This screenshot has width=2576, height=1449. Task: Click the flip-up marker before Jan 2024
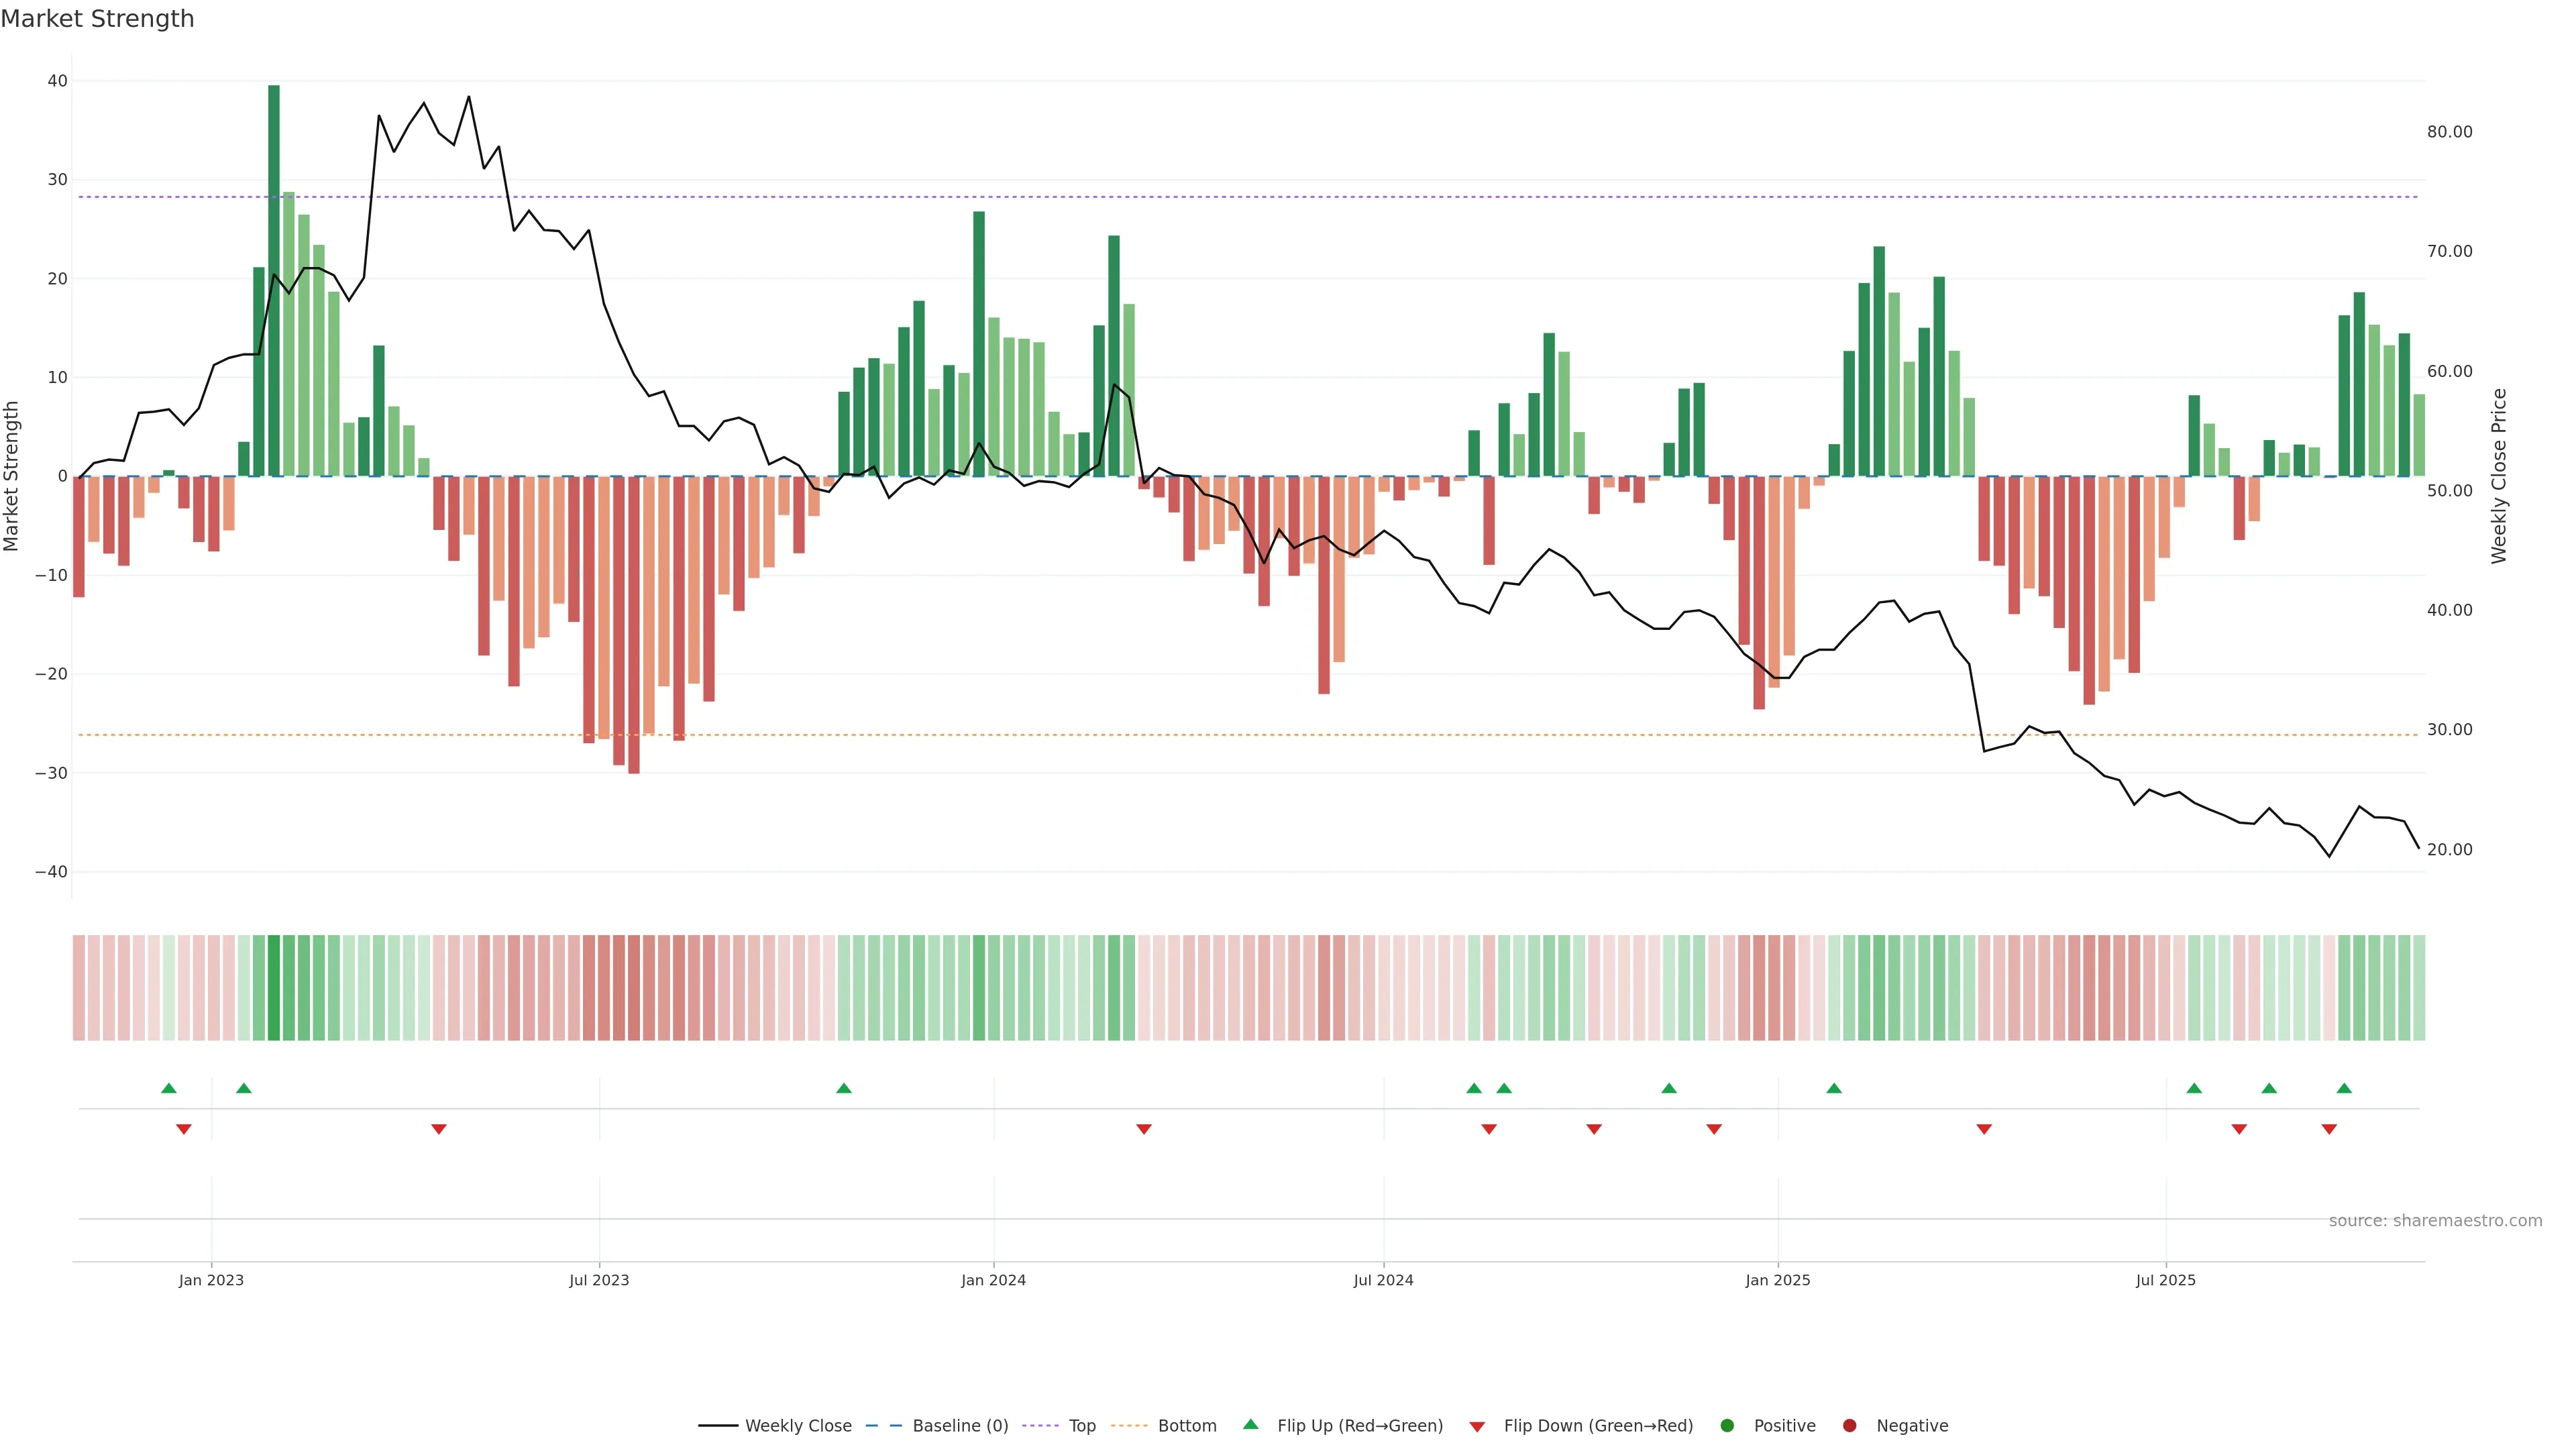pos(844,1088)
